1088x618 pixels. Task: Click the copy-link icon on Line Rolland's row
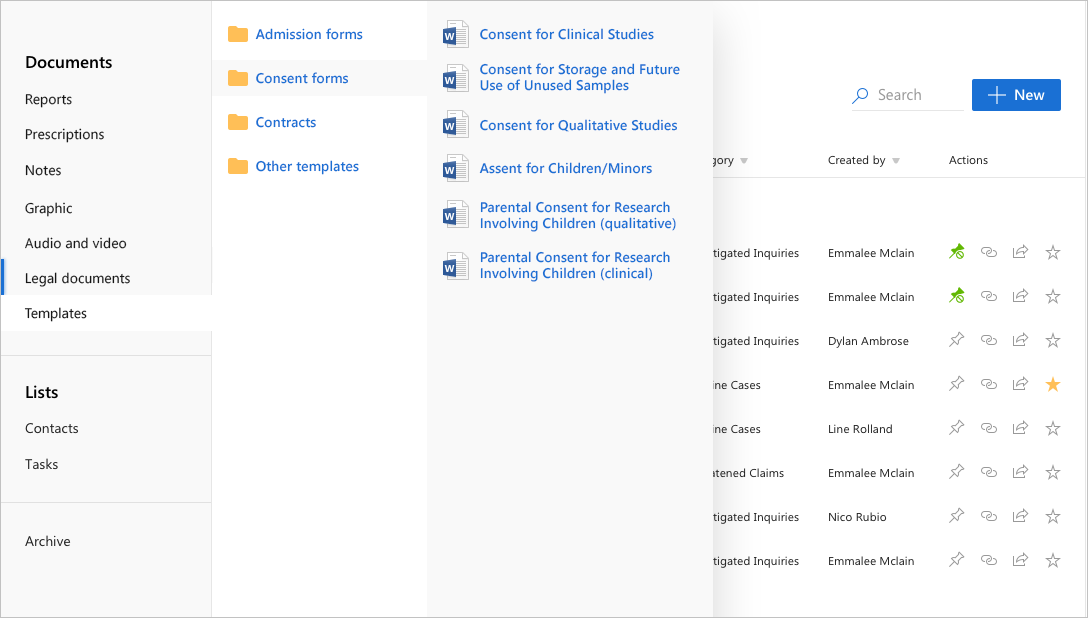pos(989,427)
